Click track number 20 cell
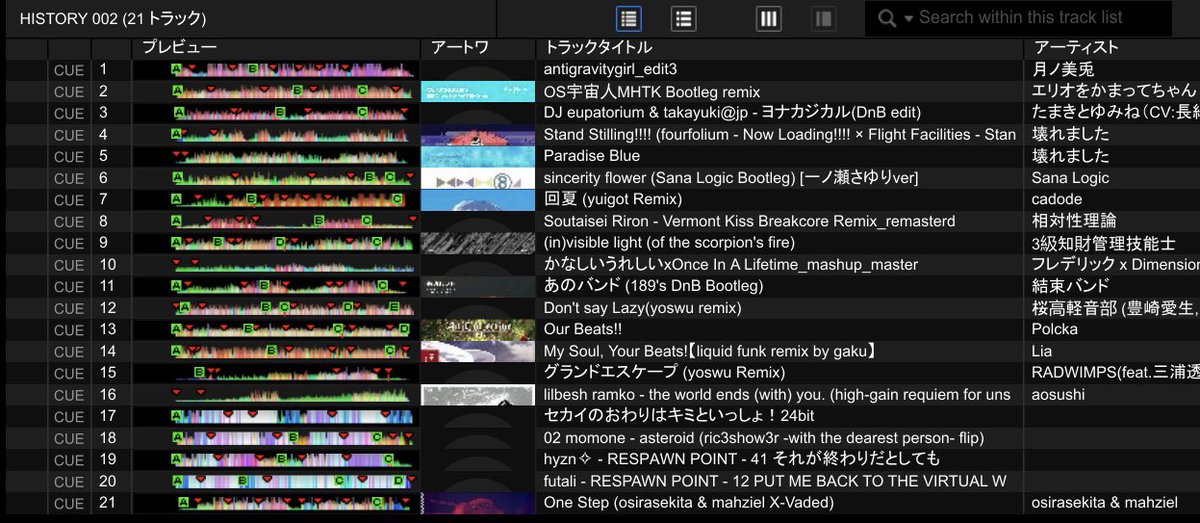The height and width of the screenshot is (523, 1200). pyautogui.click(x=111, y=481)
